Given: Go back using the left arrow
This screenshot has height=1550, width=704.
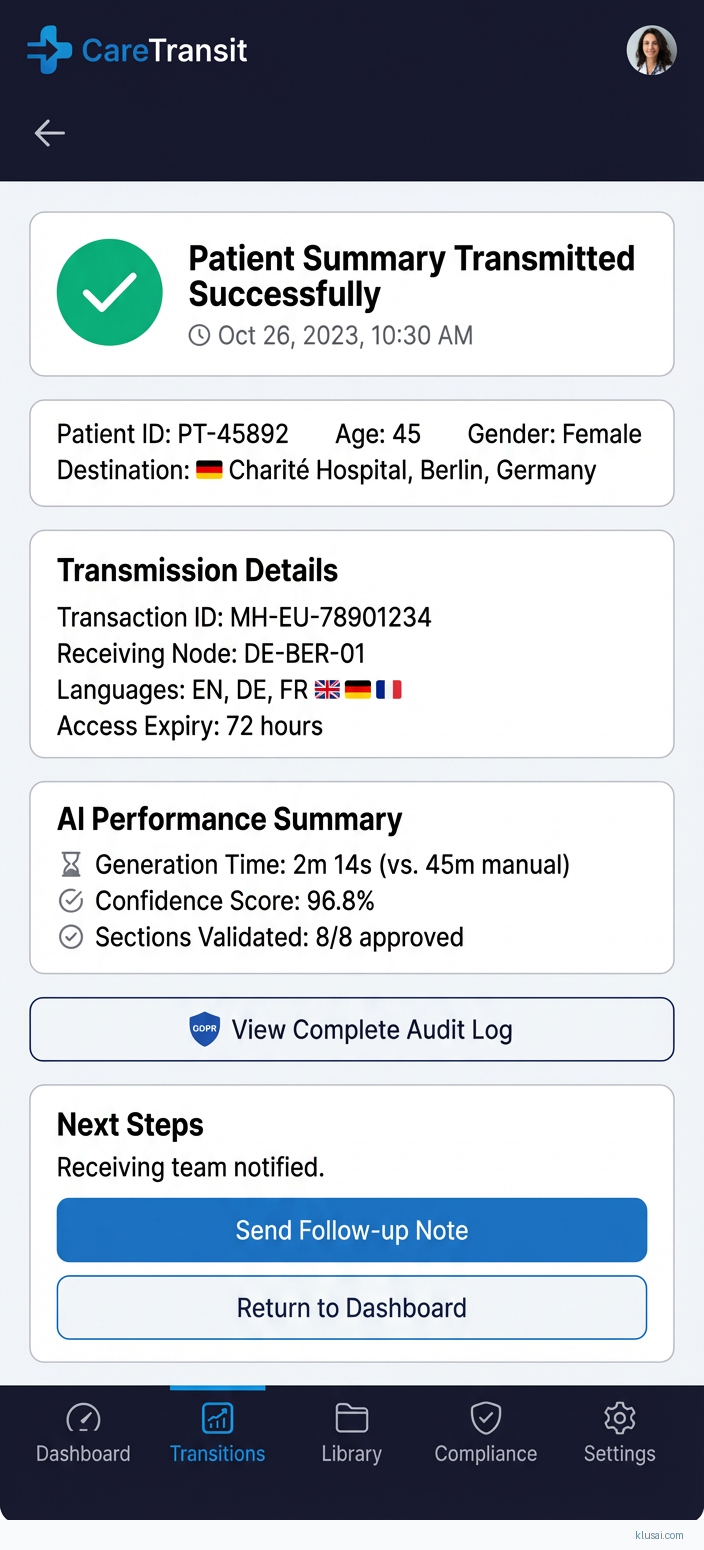Looking at the screenshot, I should click(49, 133).
